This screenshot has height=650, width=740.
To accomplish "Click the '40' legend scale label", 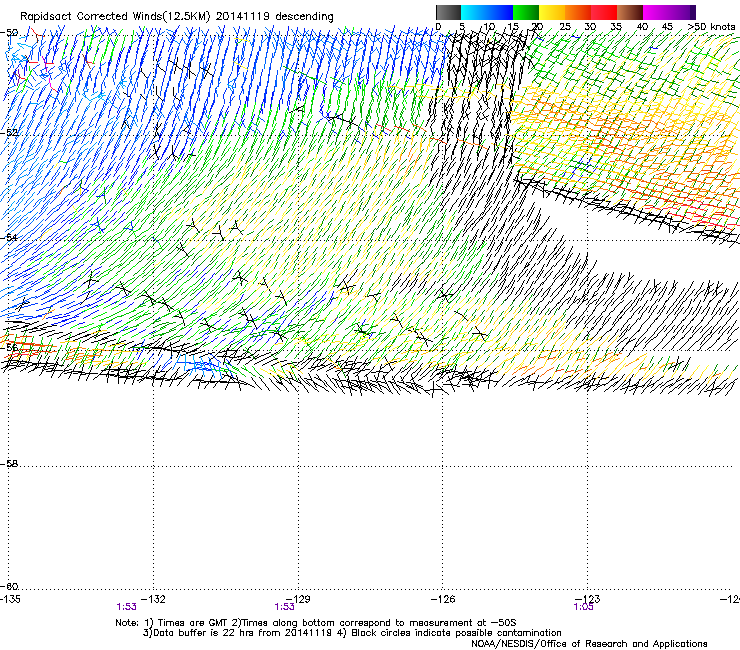I will point(642,27).
